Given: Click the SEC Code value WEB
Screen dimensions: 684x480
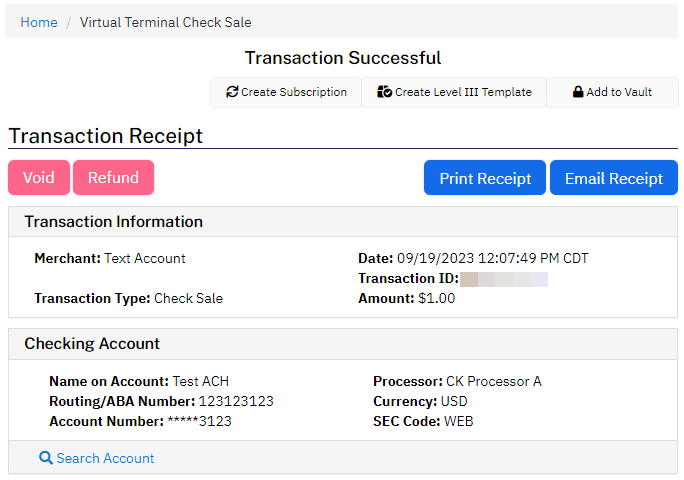Looking at the screenshot, I should click(458, 421).
